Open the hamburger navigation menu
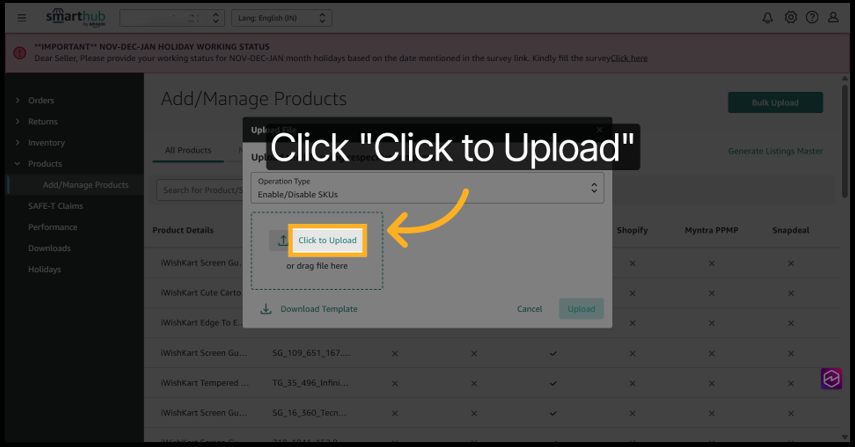This screenshot has height=447, width=855. tap(22, 18)
